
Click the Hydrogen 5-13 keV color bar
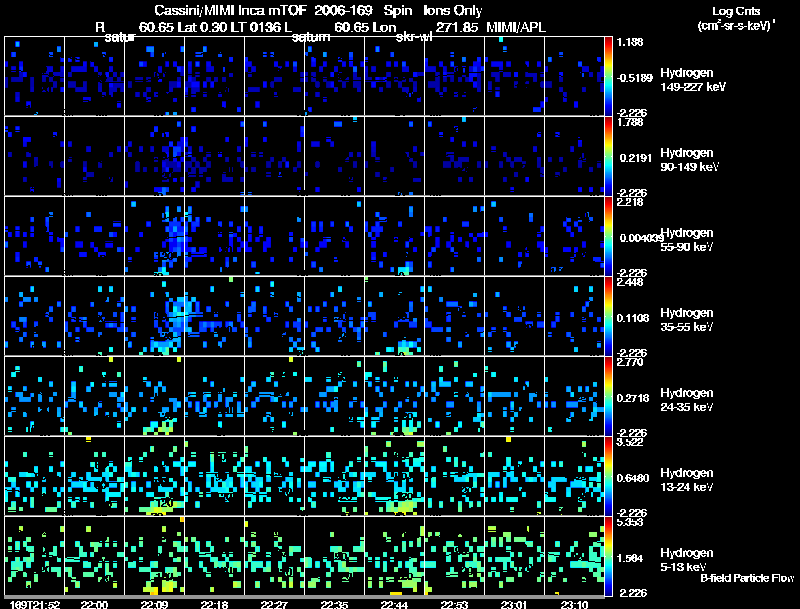click(x=610, y=555)
